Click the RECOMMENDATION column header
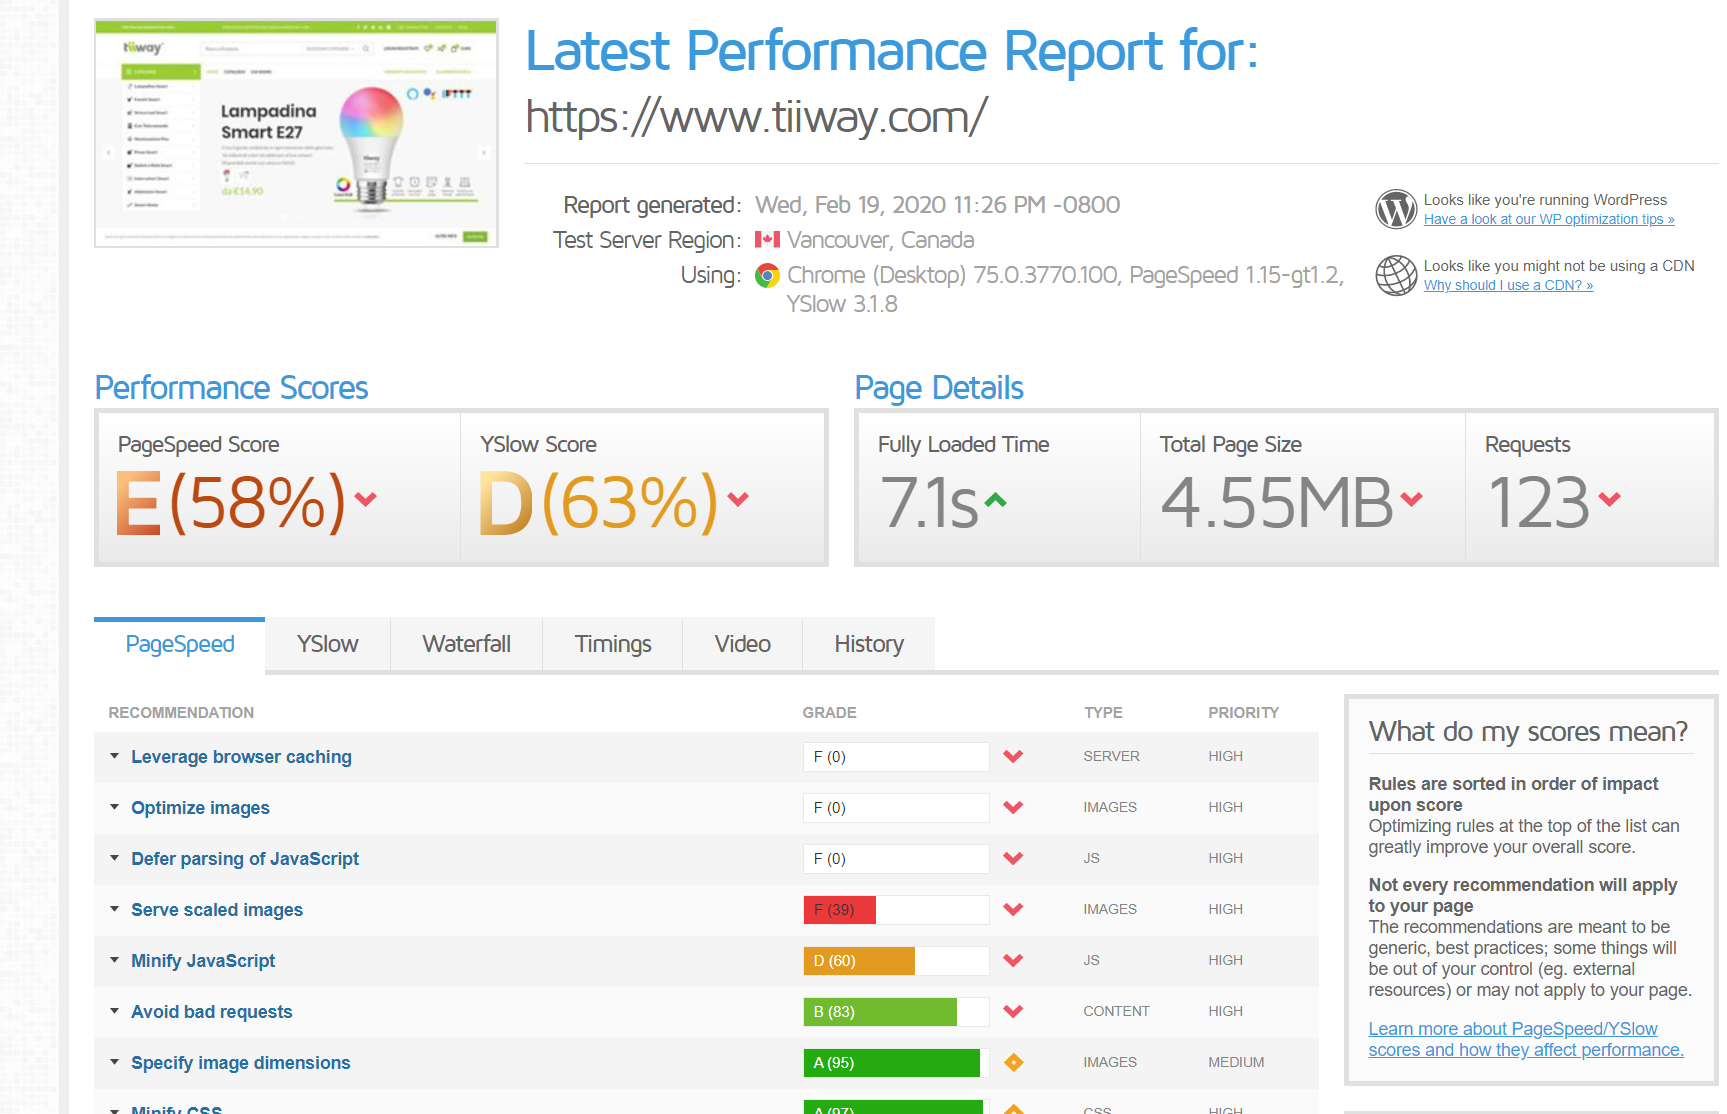The image size is (1727, 1114). pyautogui.click(x=181, y=713)
